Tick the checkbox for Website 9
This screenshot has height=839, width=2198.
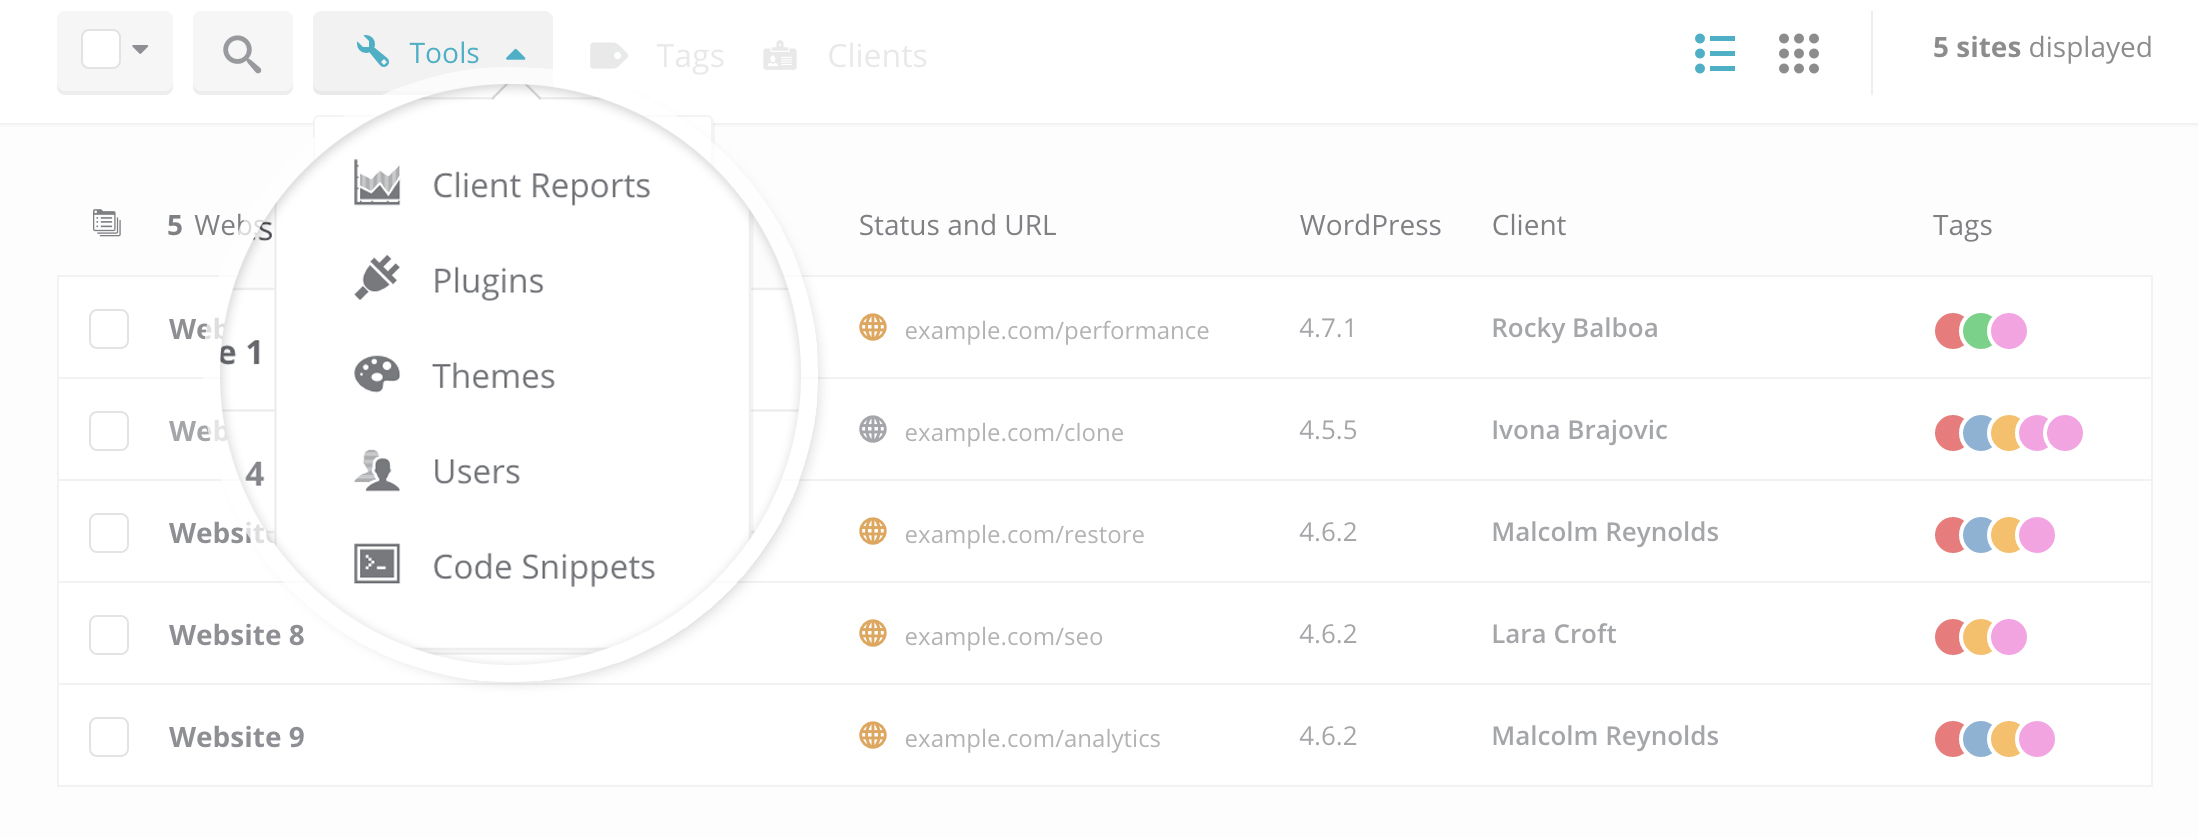point(109,737)
